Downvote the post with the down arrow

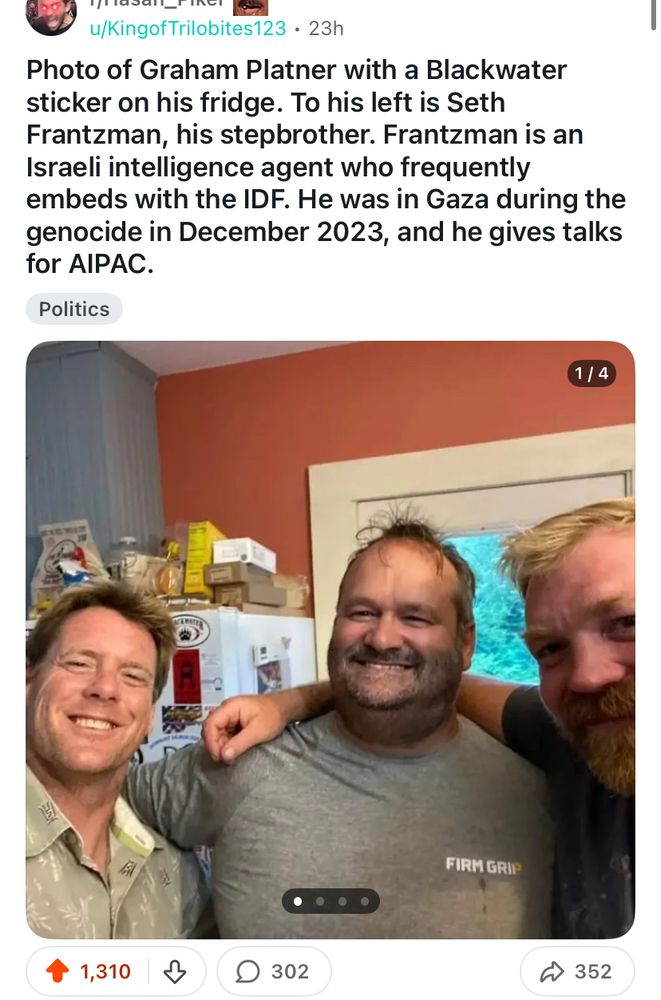(x=174, y=971)
